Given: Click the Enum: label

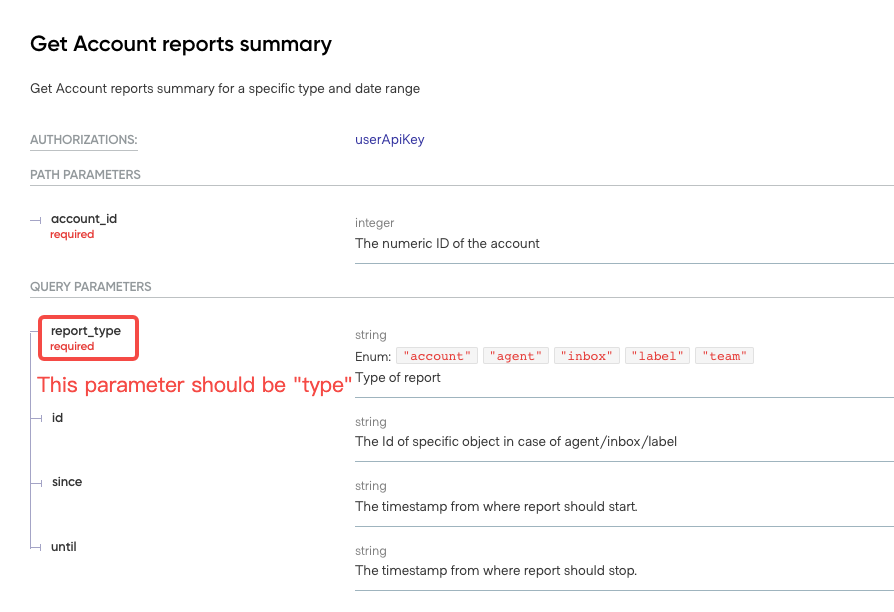Looking at the screenshot, I should coord(373,356).
